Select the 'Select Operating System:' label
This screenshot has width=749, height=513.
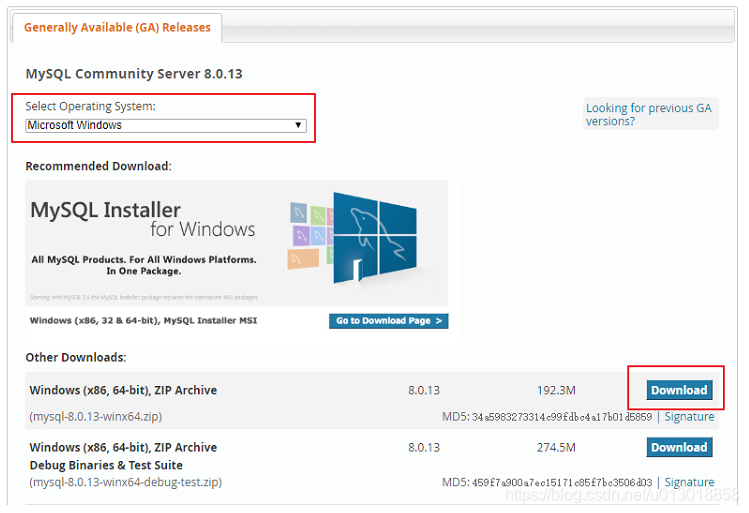(x=90, y=107)
